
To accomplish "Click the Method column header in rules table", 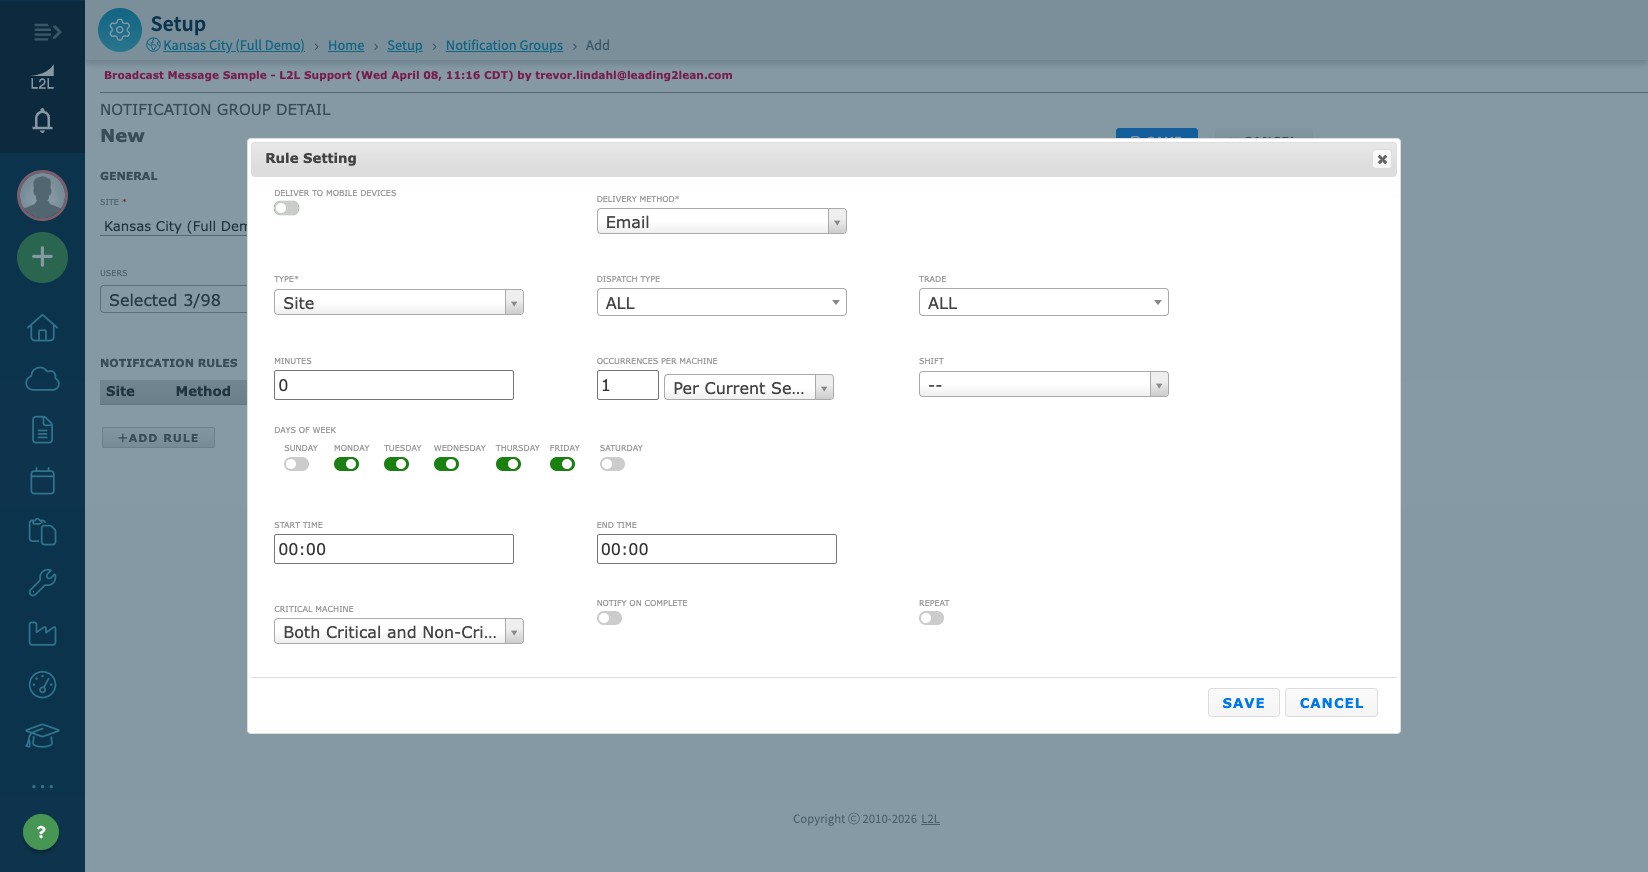I will pyautogui.click(x=203, y=391).
